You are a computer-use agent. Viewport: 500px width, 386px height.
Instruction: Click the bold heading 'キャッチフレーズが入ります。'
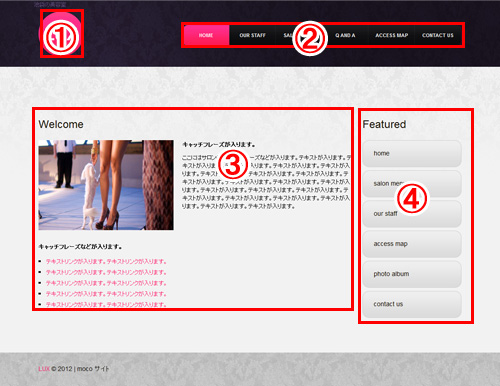(x=219, y=145)
